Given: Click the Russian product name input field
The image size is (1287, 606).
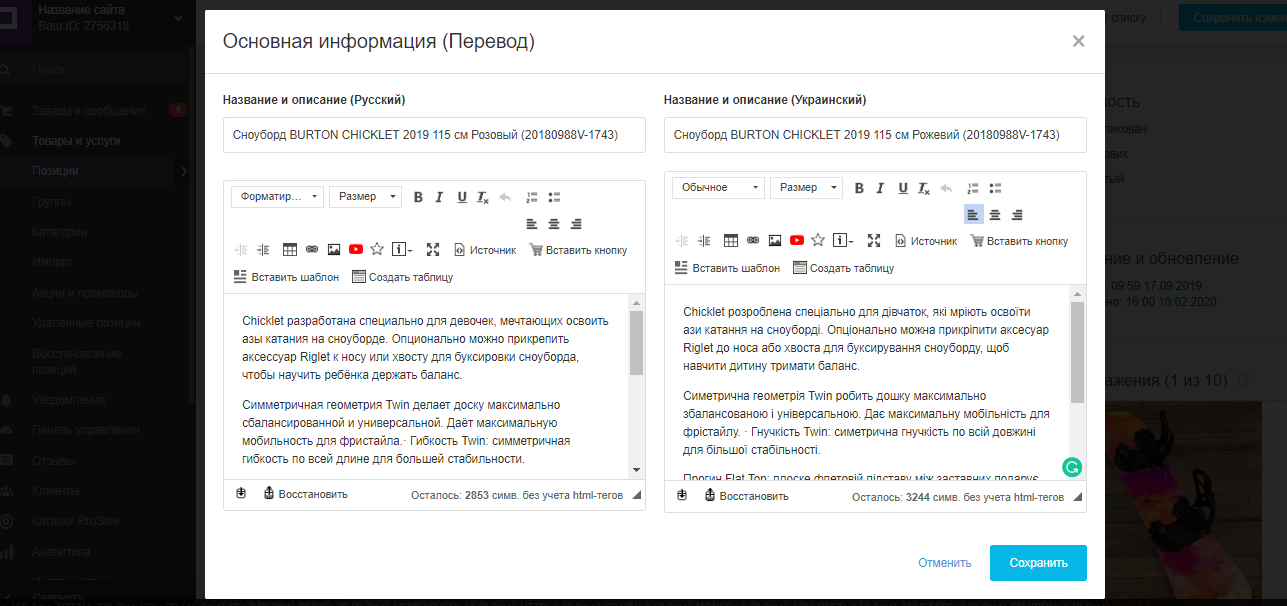Looking at the screenshot, I should click(x=434, y=135).
